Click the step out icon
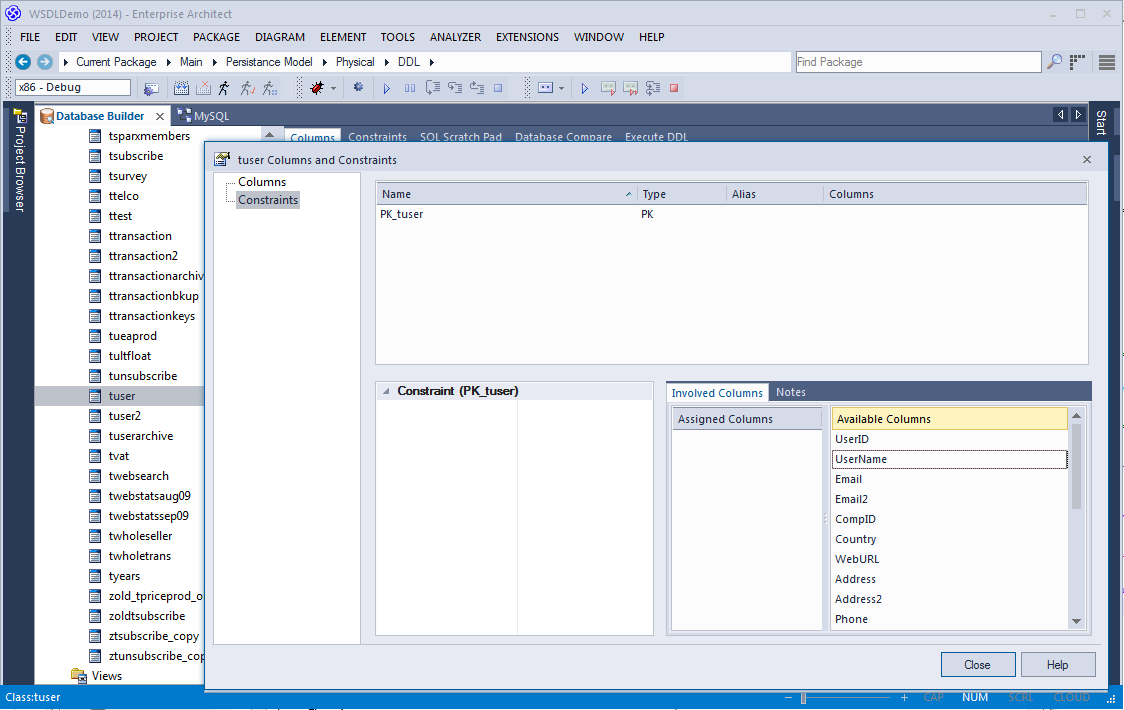Screen dimensions: 1124x710 pyautogui.click(x=477, y=88)
